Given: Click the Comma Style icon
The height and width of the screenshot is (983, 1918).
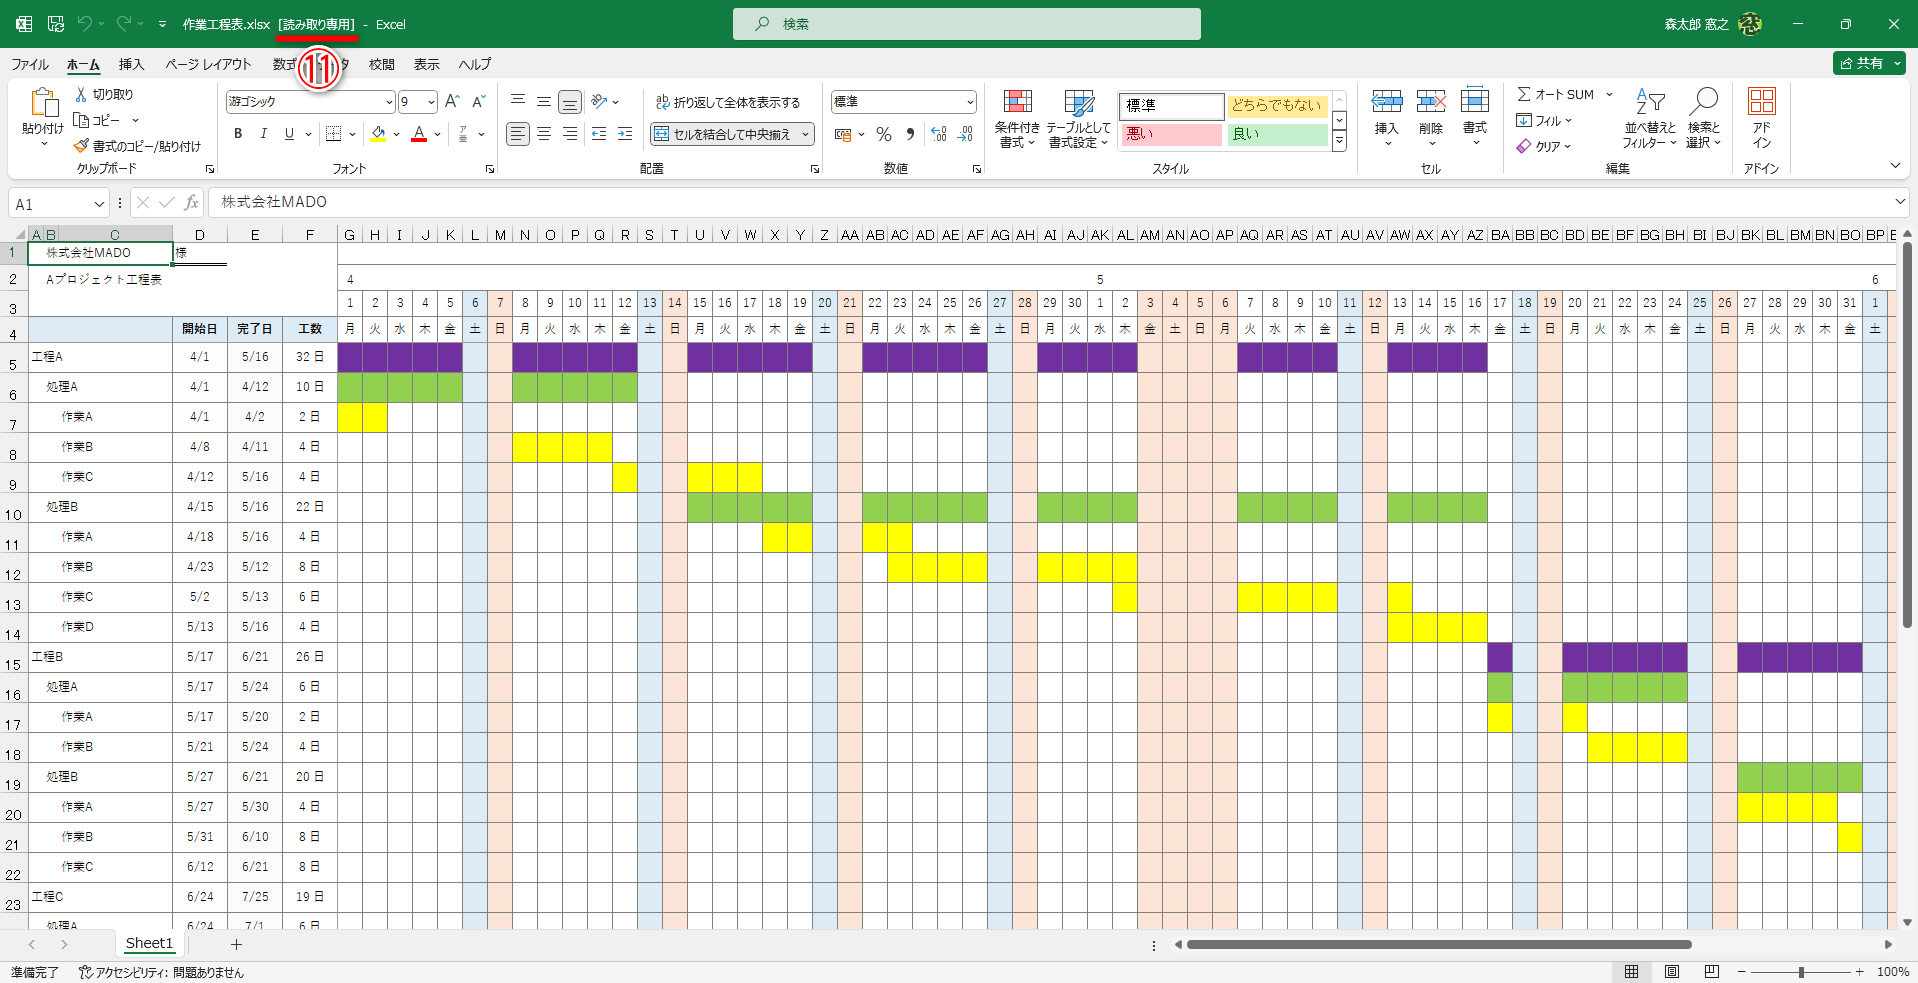Looking at the screenshot, I should (x=910, y=134).
